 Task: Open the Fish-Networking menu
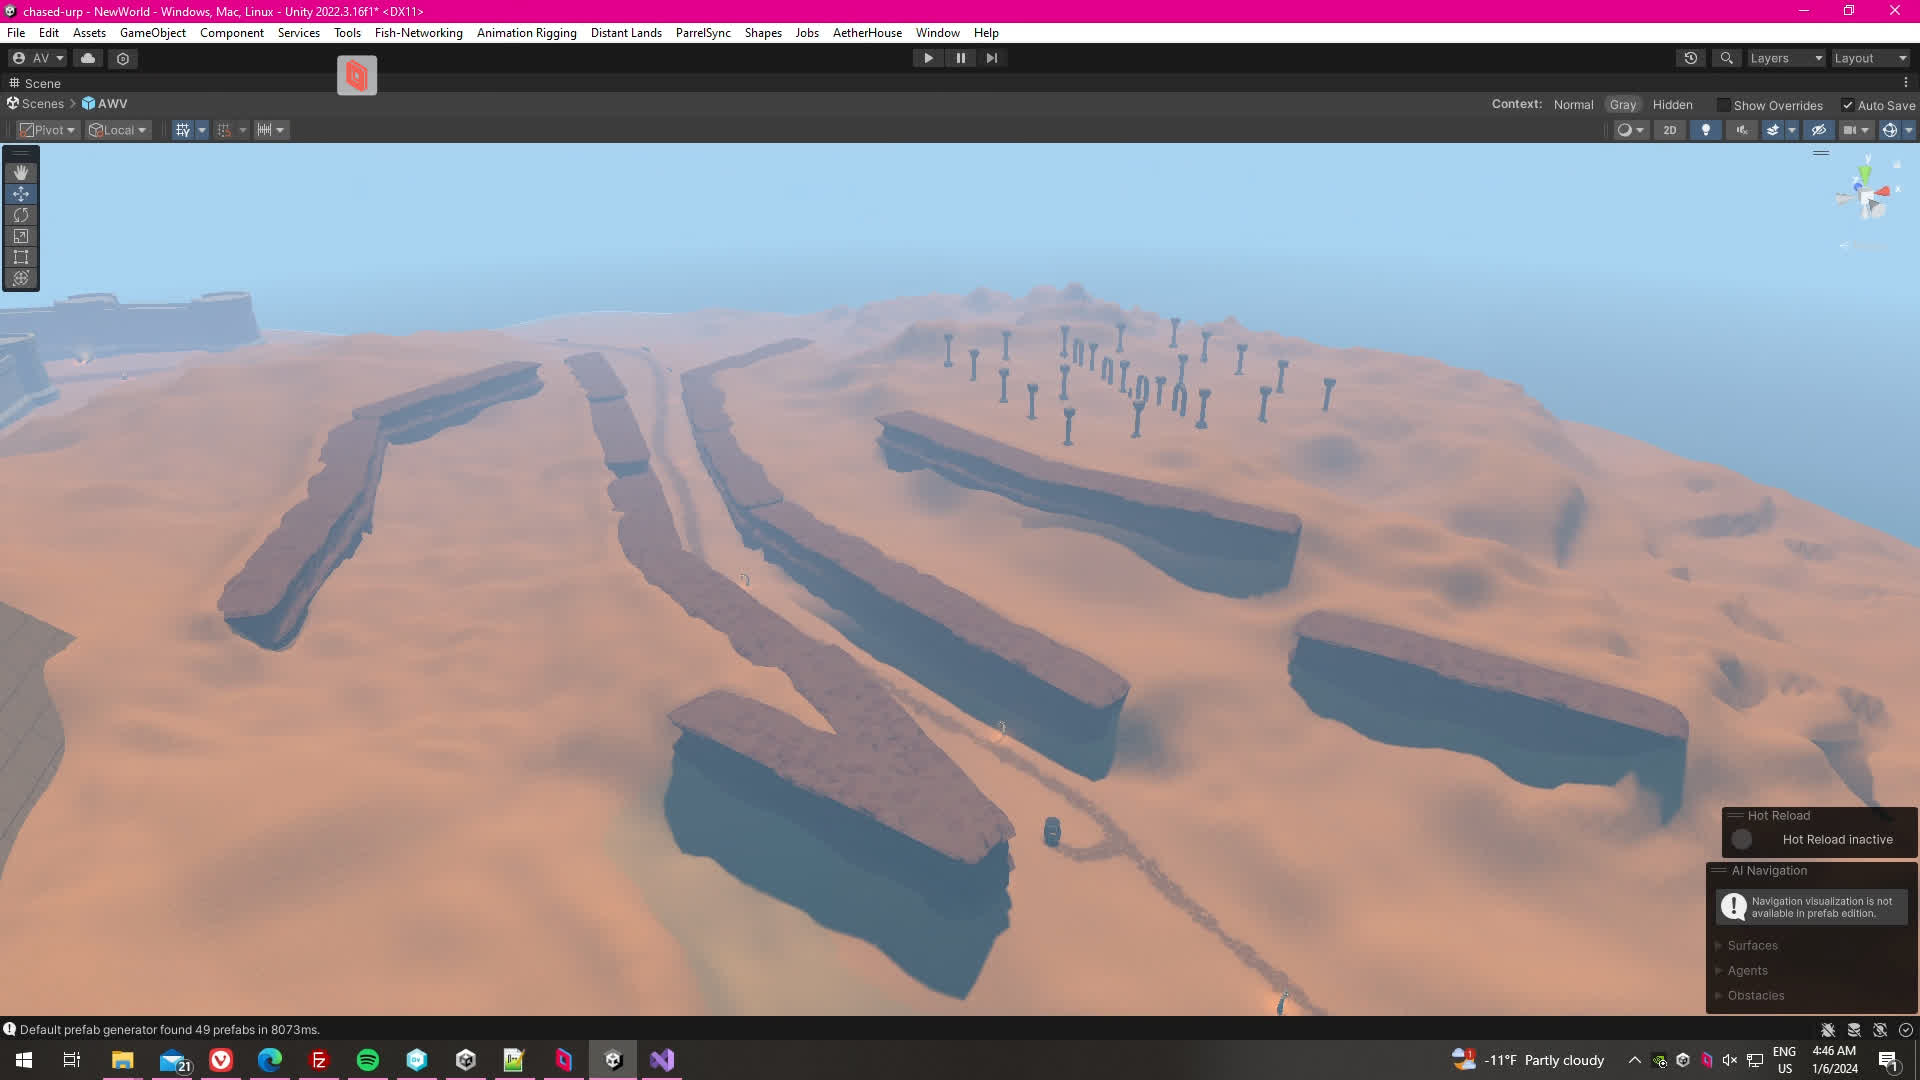pos(418,33)
